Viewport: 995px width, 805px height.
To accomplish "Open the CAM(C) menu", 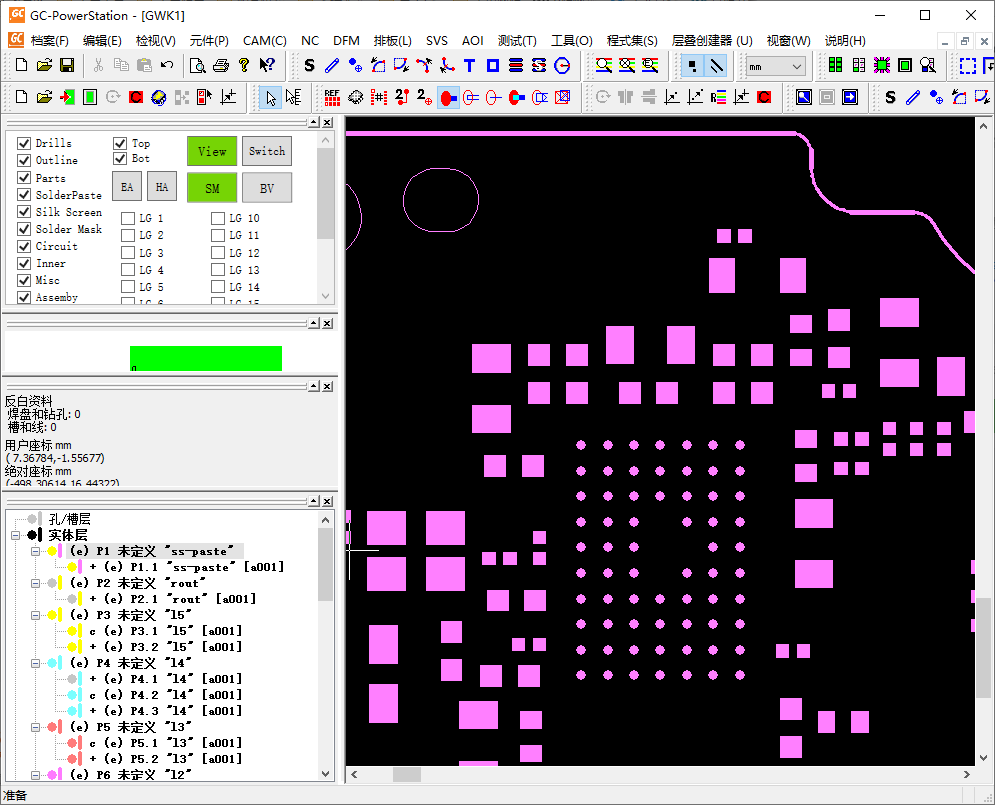I will 264,41.
